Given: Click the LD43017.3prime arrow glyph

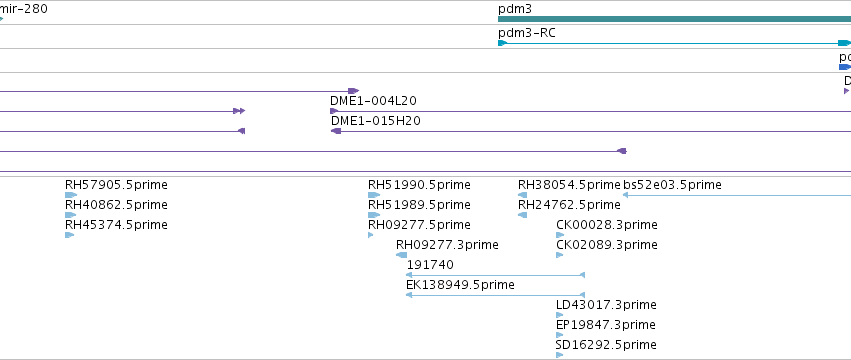Looking at the screenshot, I should coord(560,315).
